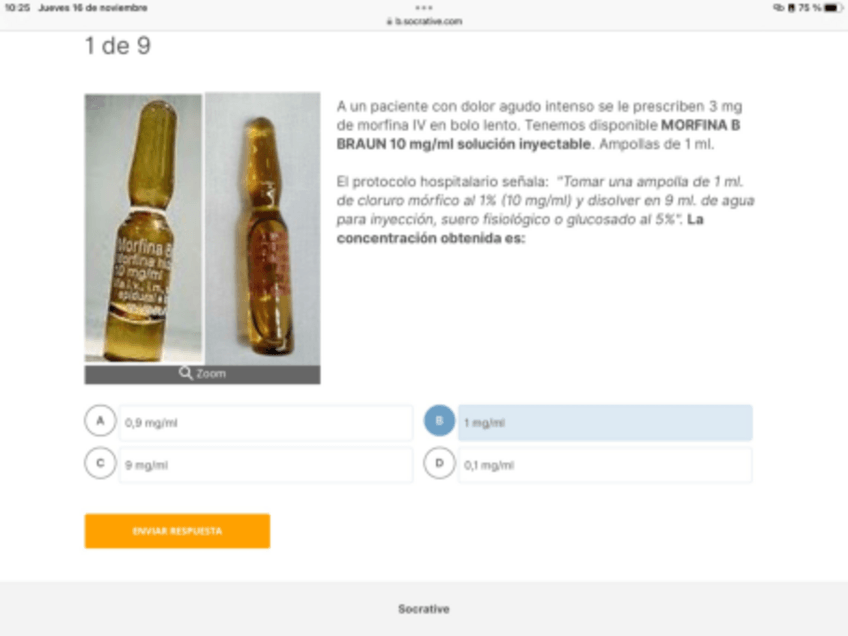Screen dimensions: 848x636
Task: Tap the b.socrative.com address bar
Action: coord(424,21)
